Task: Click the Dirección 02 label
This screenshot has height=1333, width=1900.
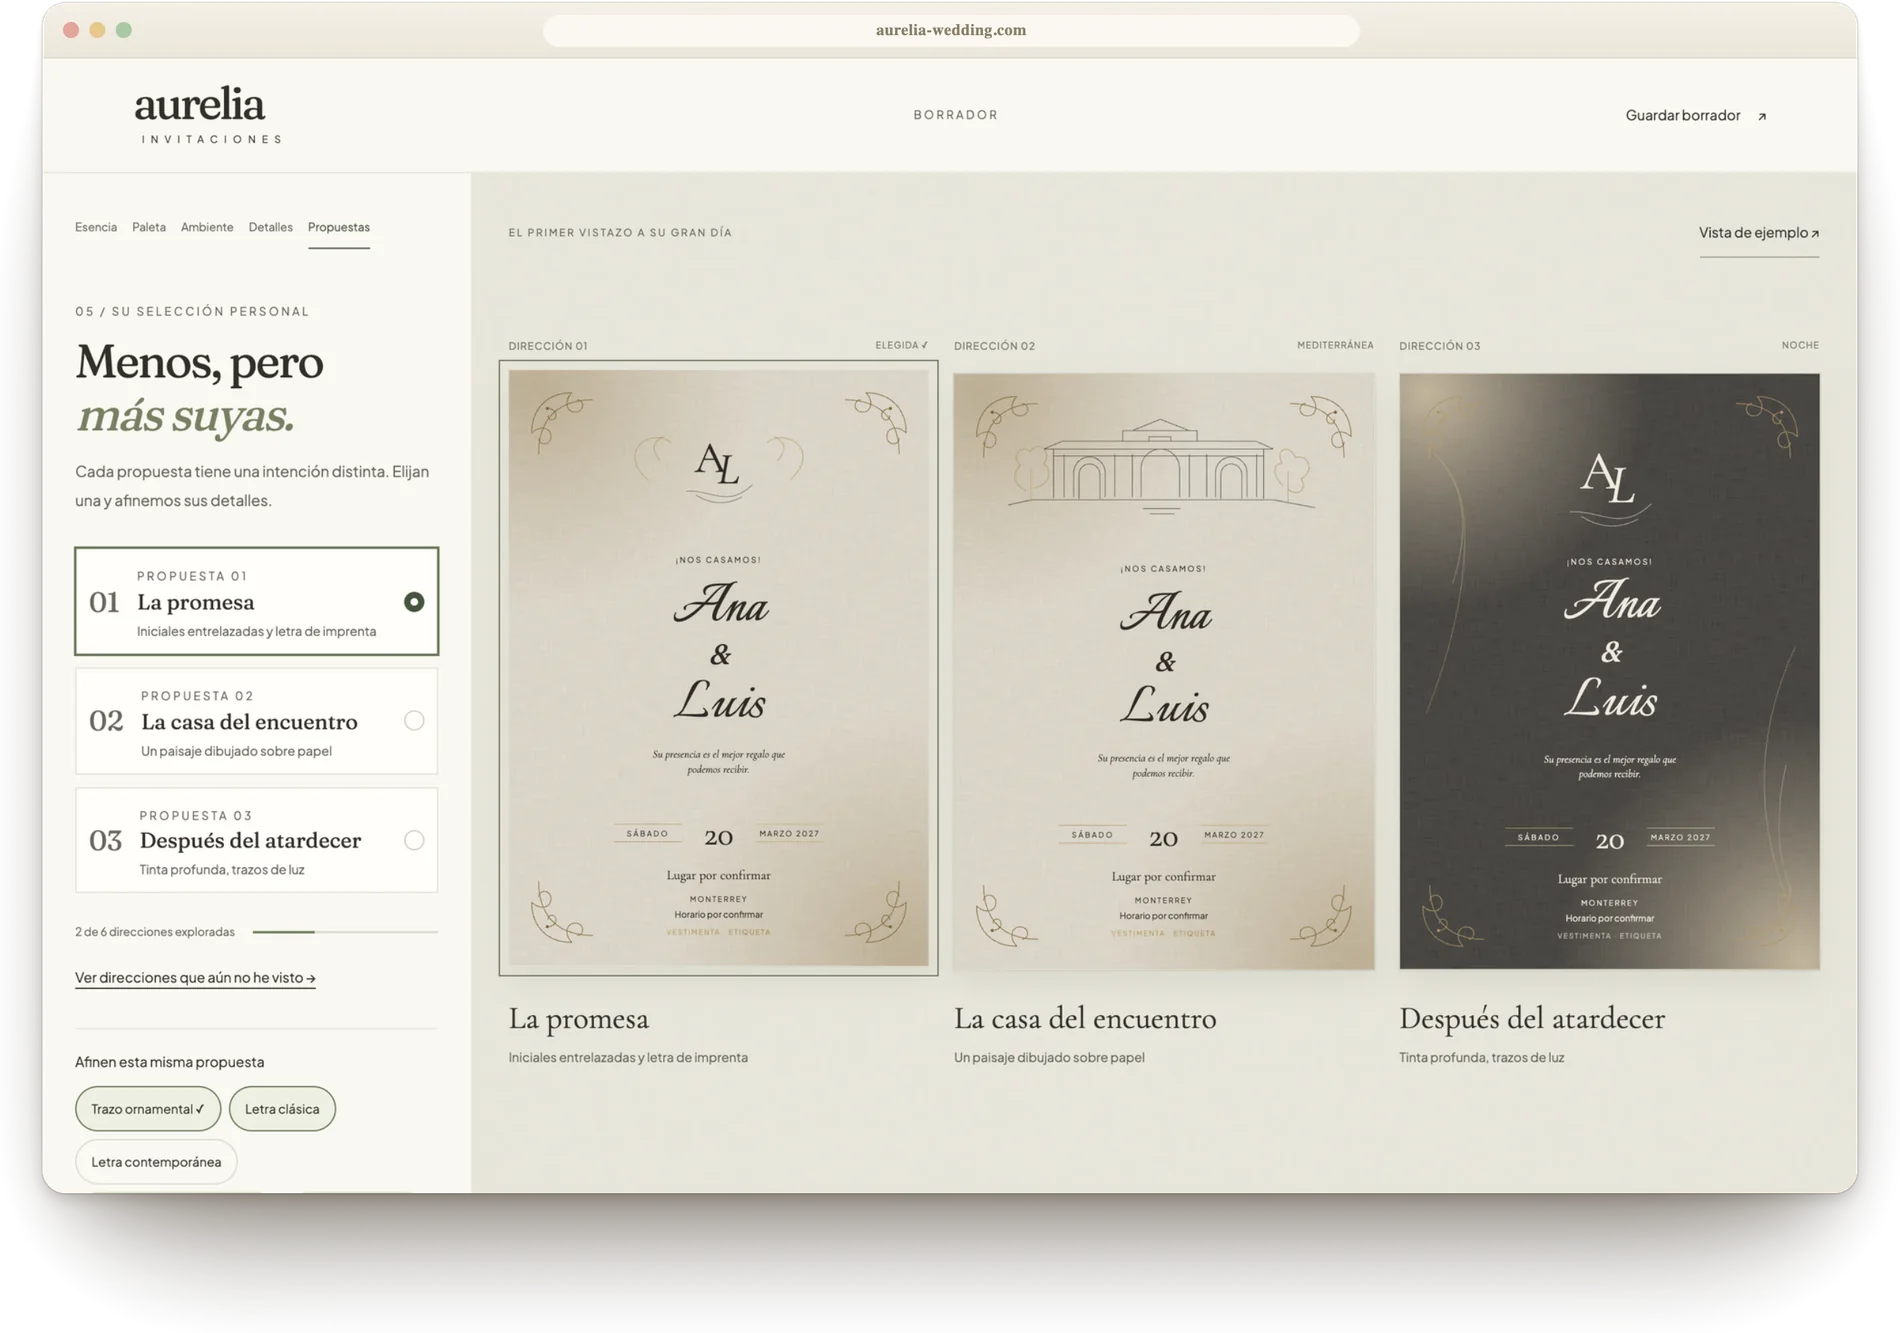Action: 994,346
